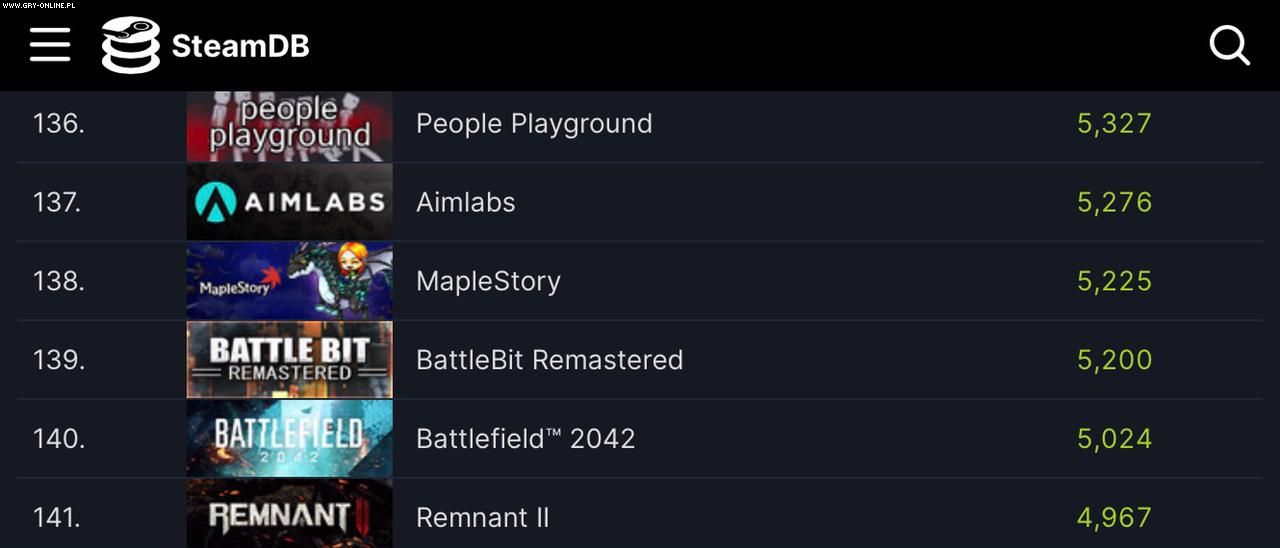Click the 5,200 player count value
The height and width of the screenshot is (548, 1280).
click(1115, 360)
